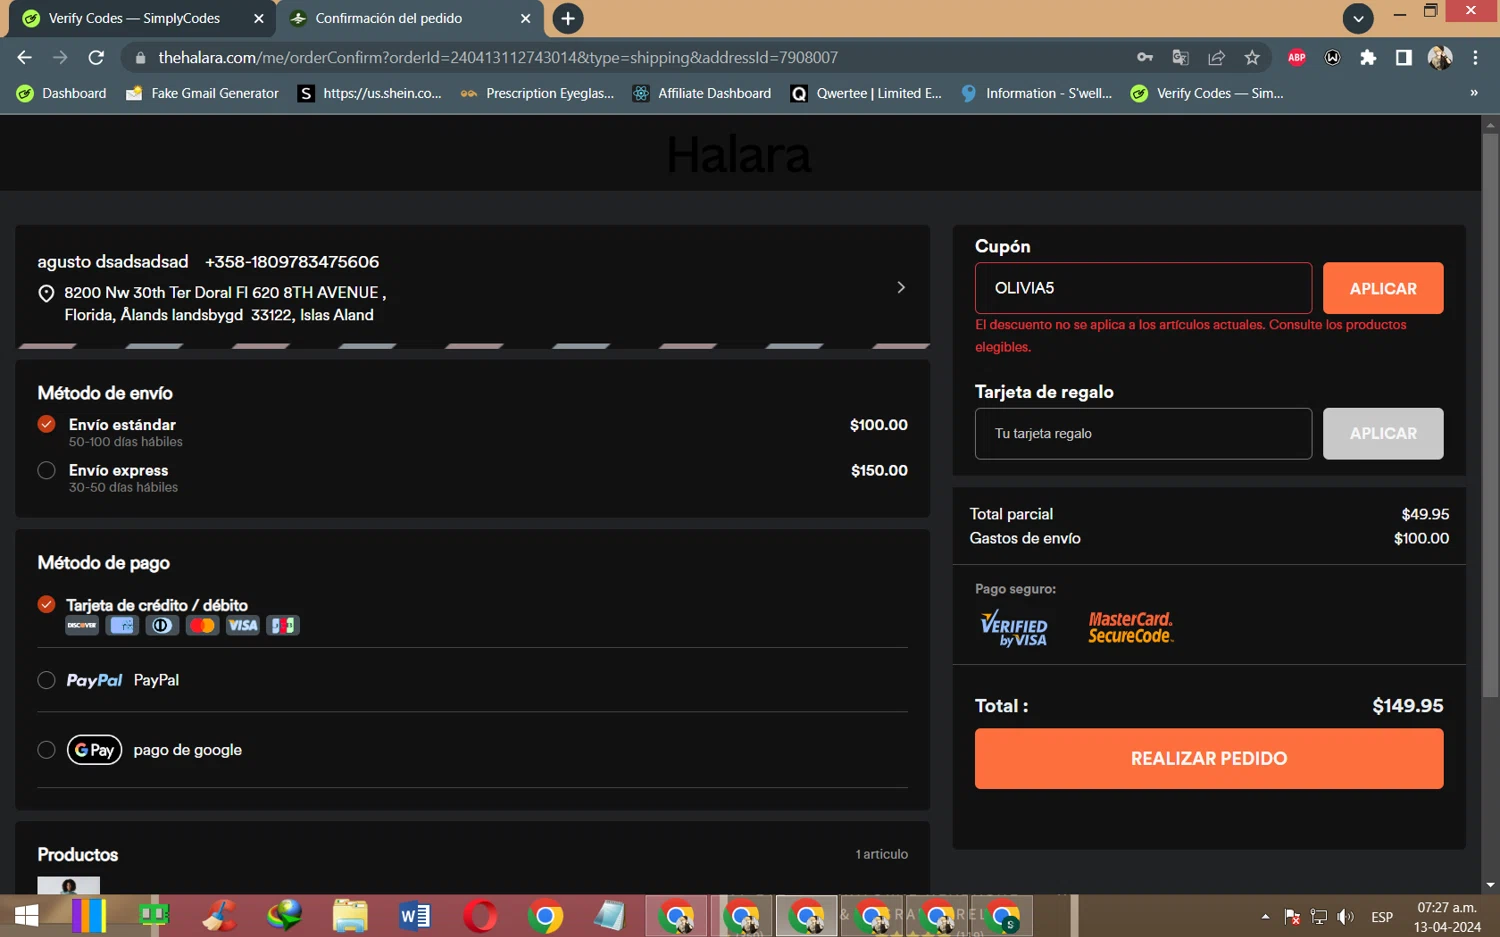Screen dimensions: 1500x937
Task: Switch to the Verify Codes — SimplyCodes tab
Action: (144, 18)
